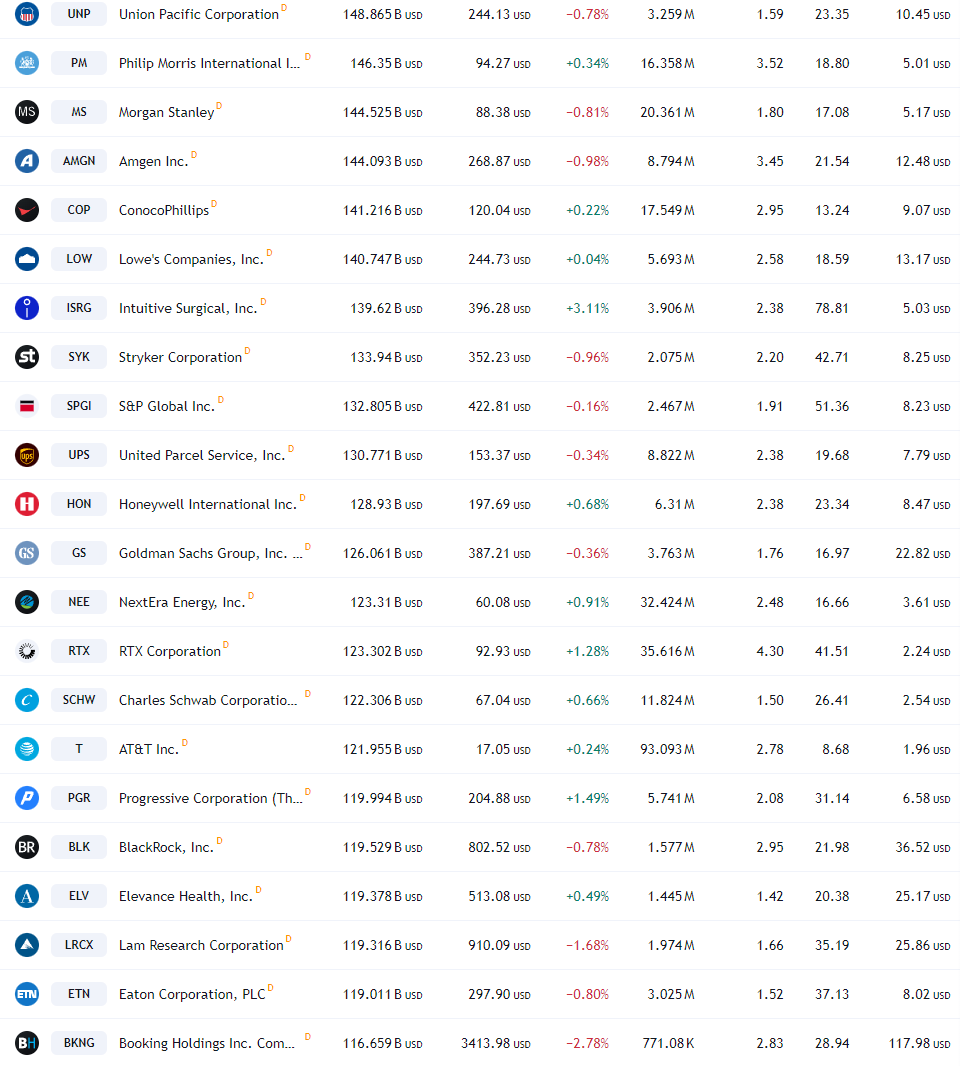
Task: Click the Lam Research logo icon
Action: pos(27,944)
